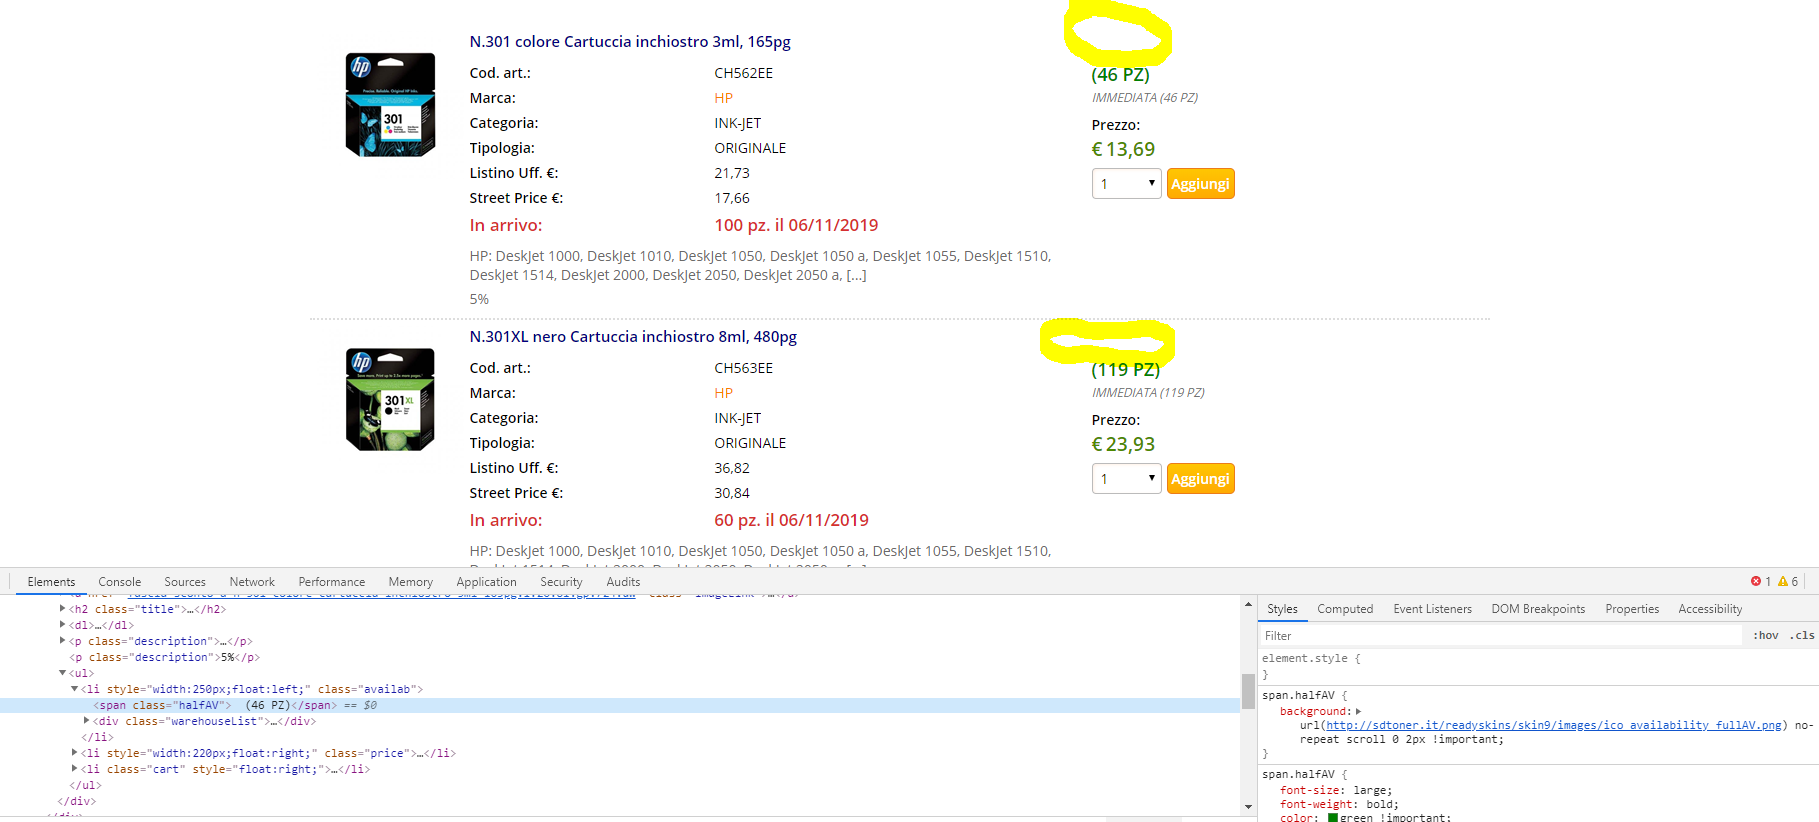Viewport: 1819px width, 822px height.
Task: Expand the li class cart node
Action: pos(74,768)
